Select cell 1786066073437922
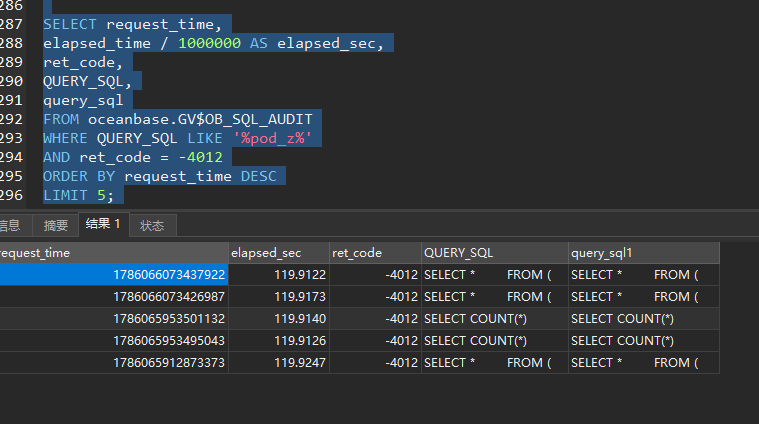Viewport: 759px width, 424px height. [x=114, y=274]
